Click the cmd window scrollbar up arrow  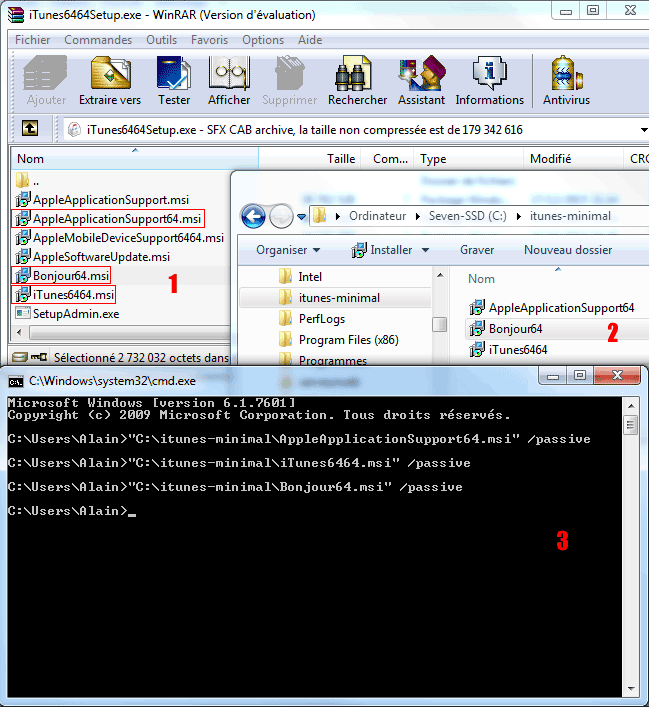(631, 406)
